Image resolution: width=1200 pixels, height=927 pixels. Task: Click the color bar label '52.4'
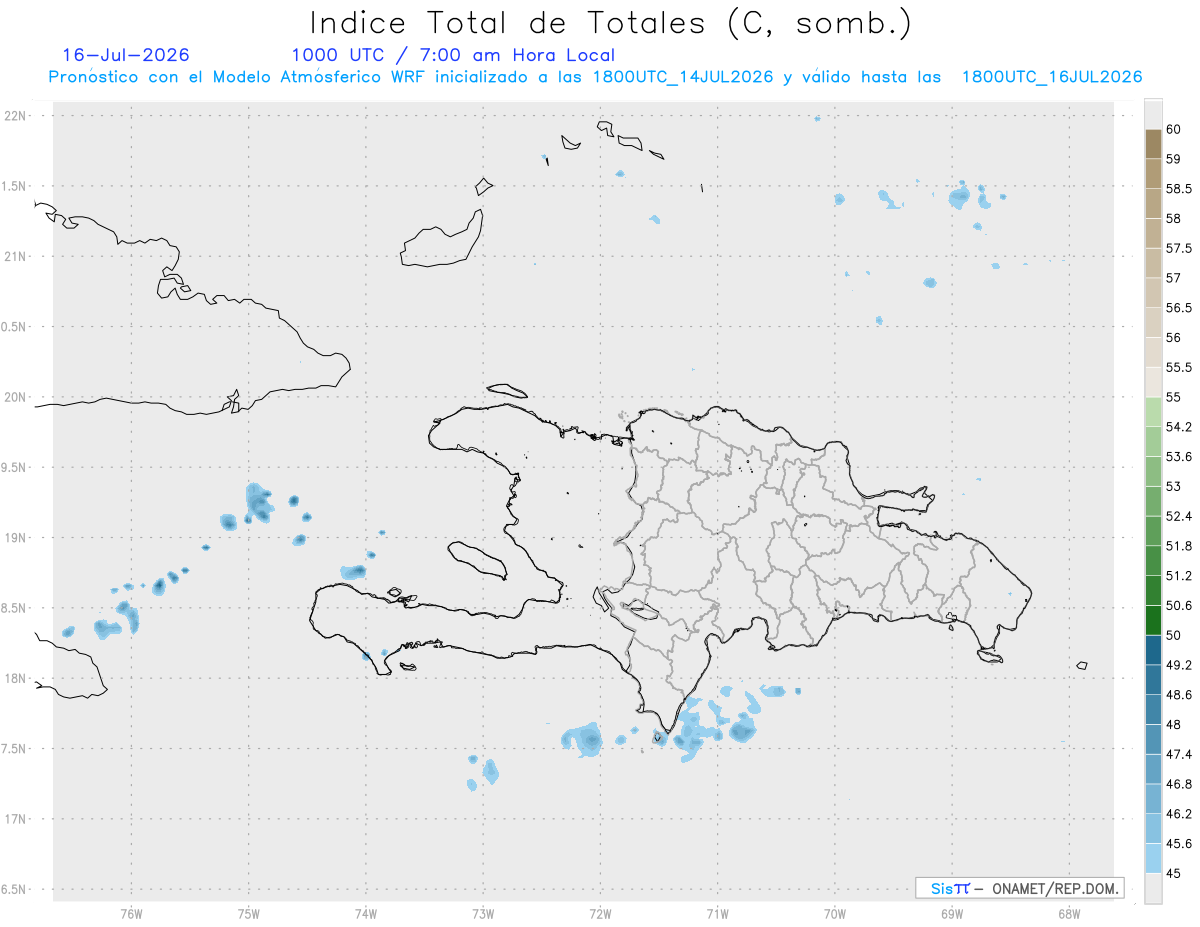[1179, 516]
